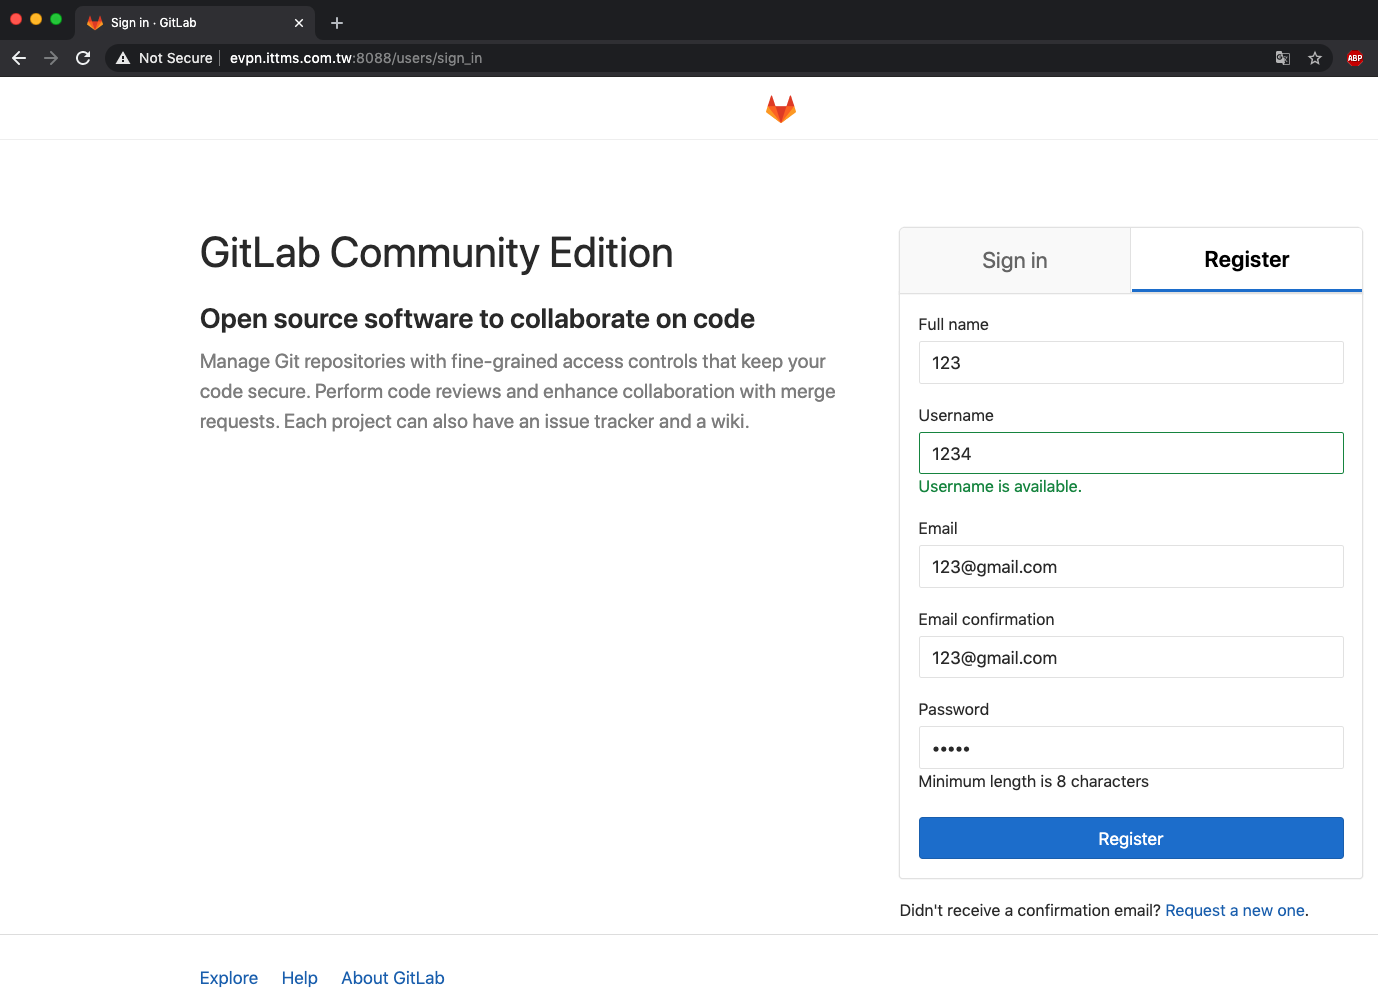Submit the form with the Register button
This screenshot has height=991, width=1378.
pos(1131,838)
